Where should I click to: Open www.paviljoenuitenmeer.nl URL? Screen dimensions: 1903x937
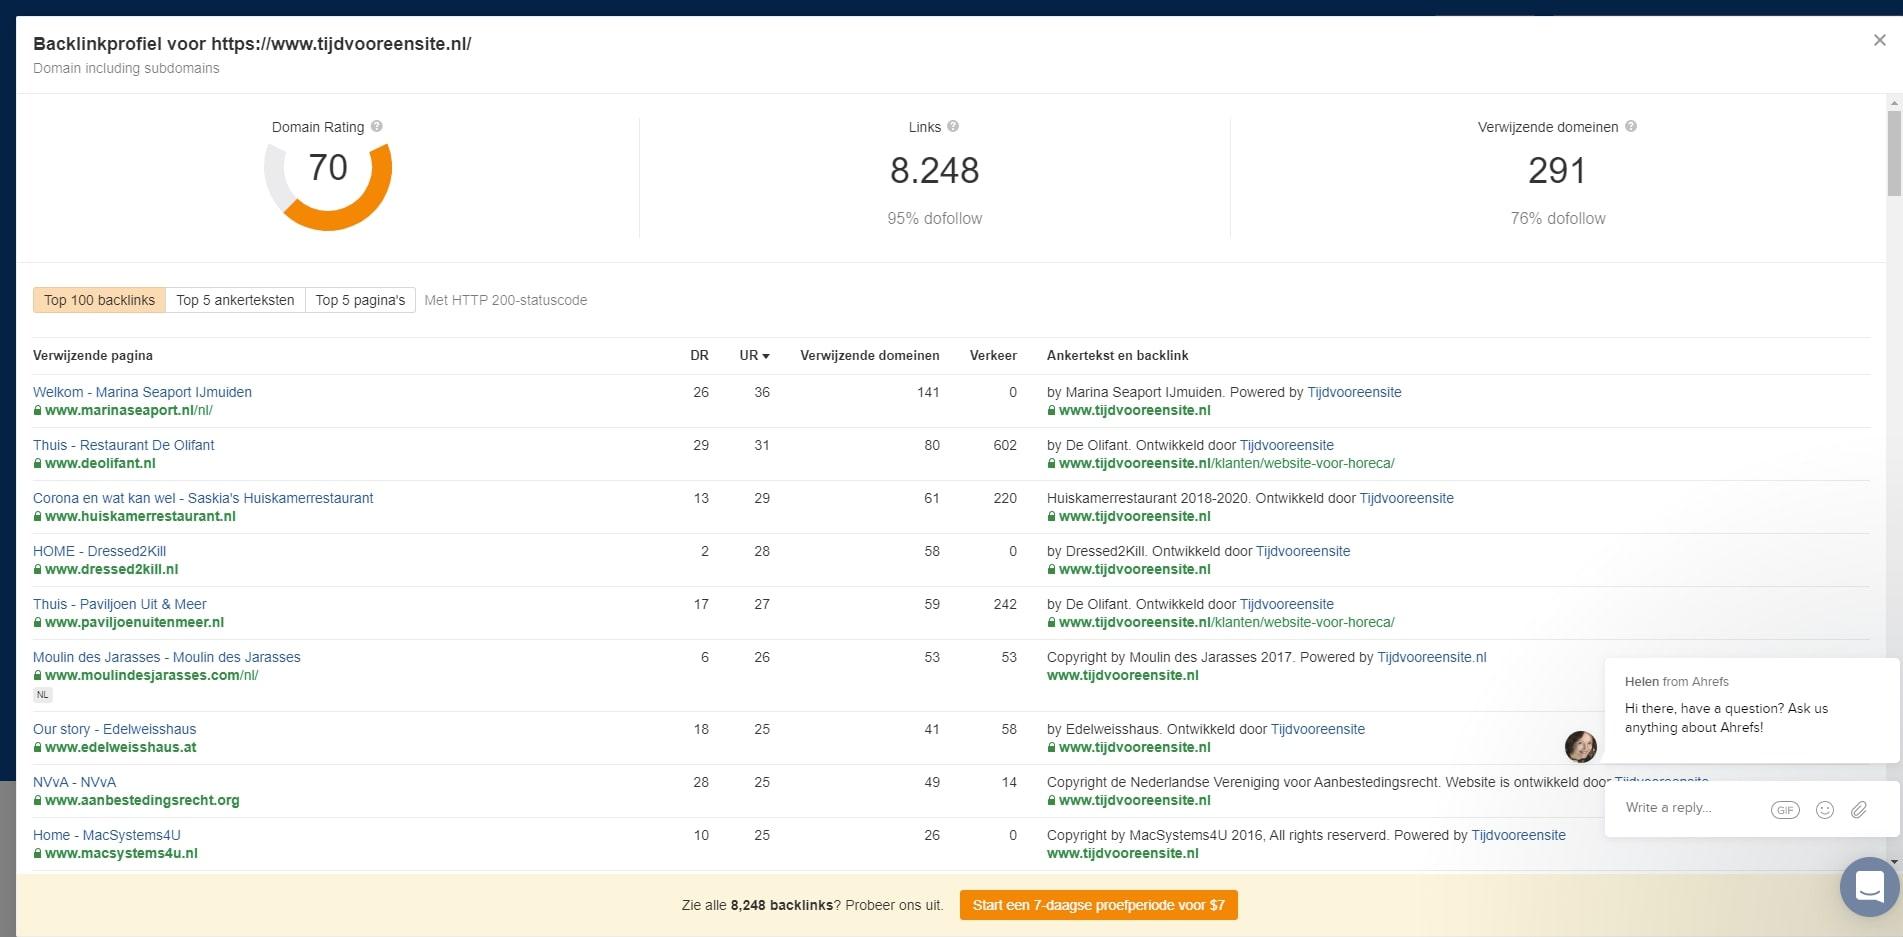click(134, 622)
